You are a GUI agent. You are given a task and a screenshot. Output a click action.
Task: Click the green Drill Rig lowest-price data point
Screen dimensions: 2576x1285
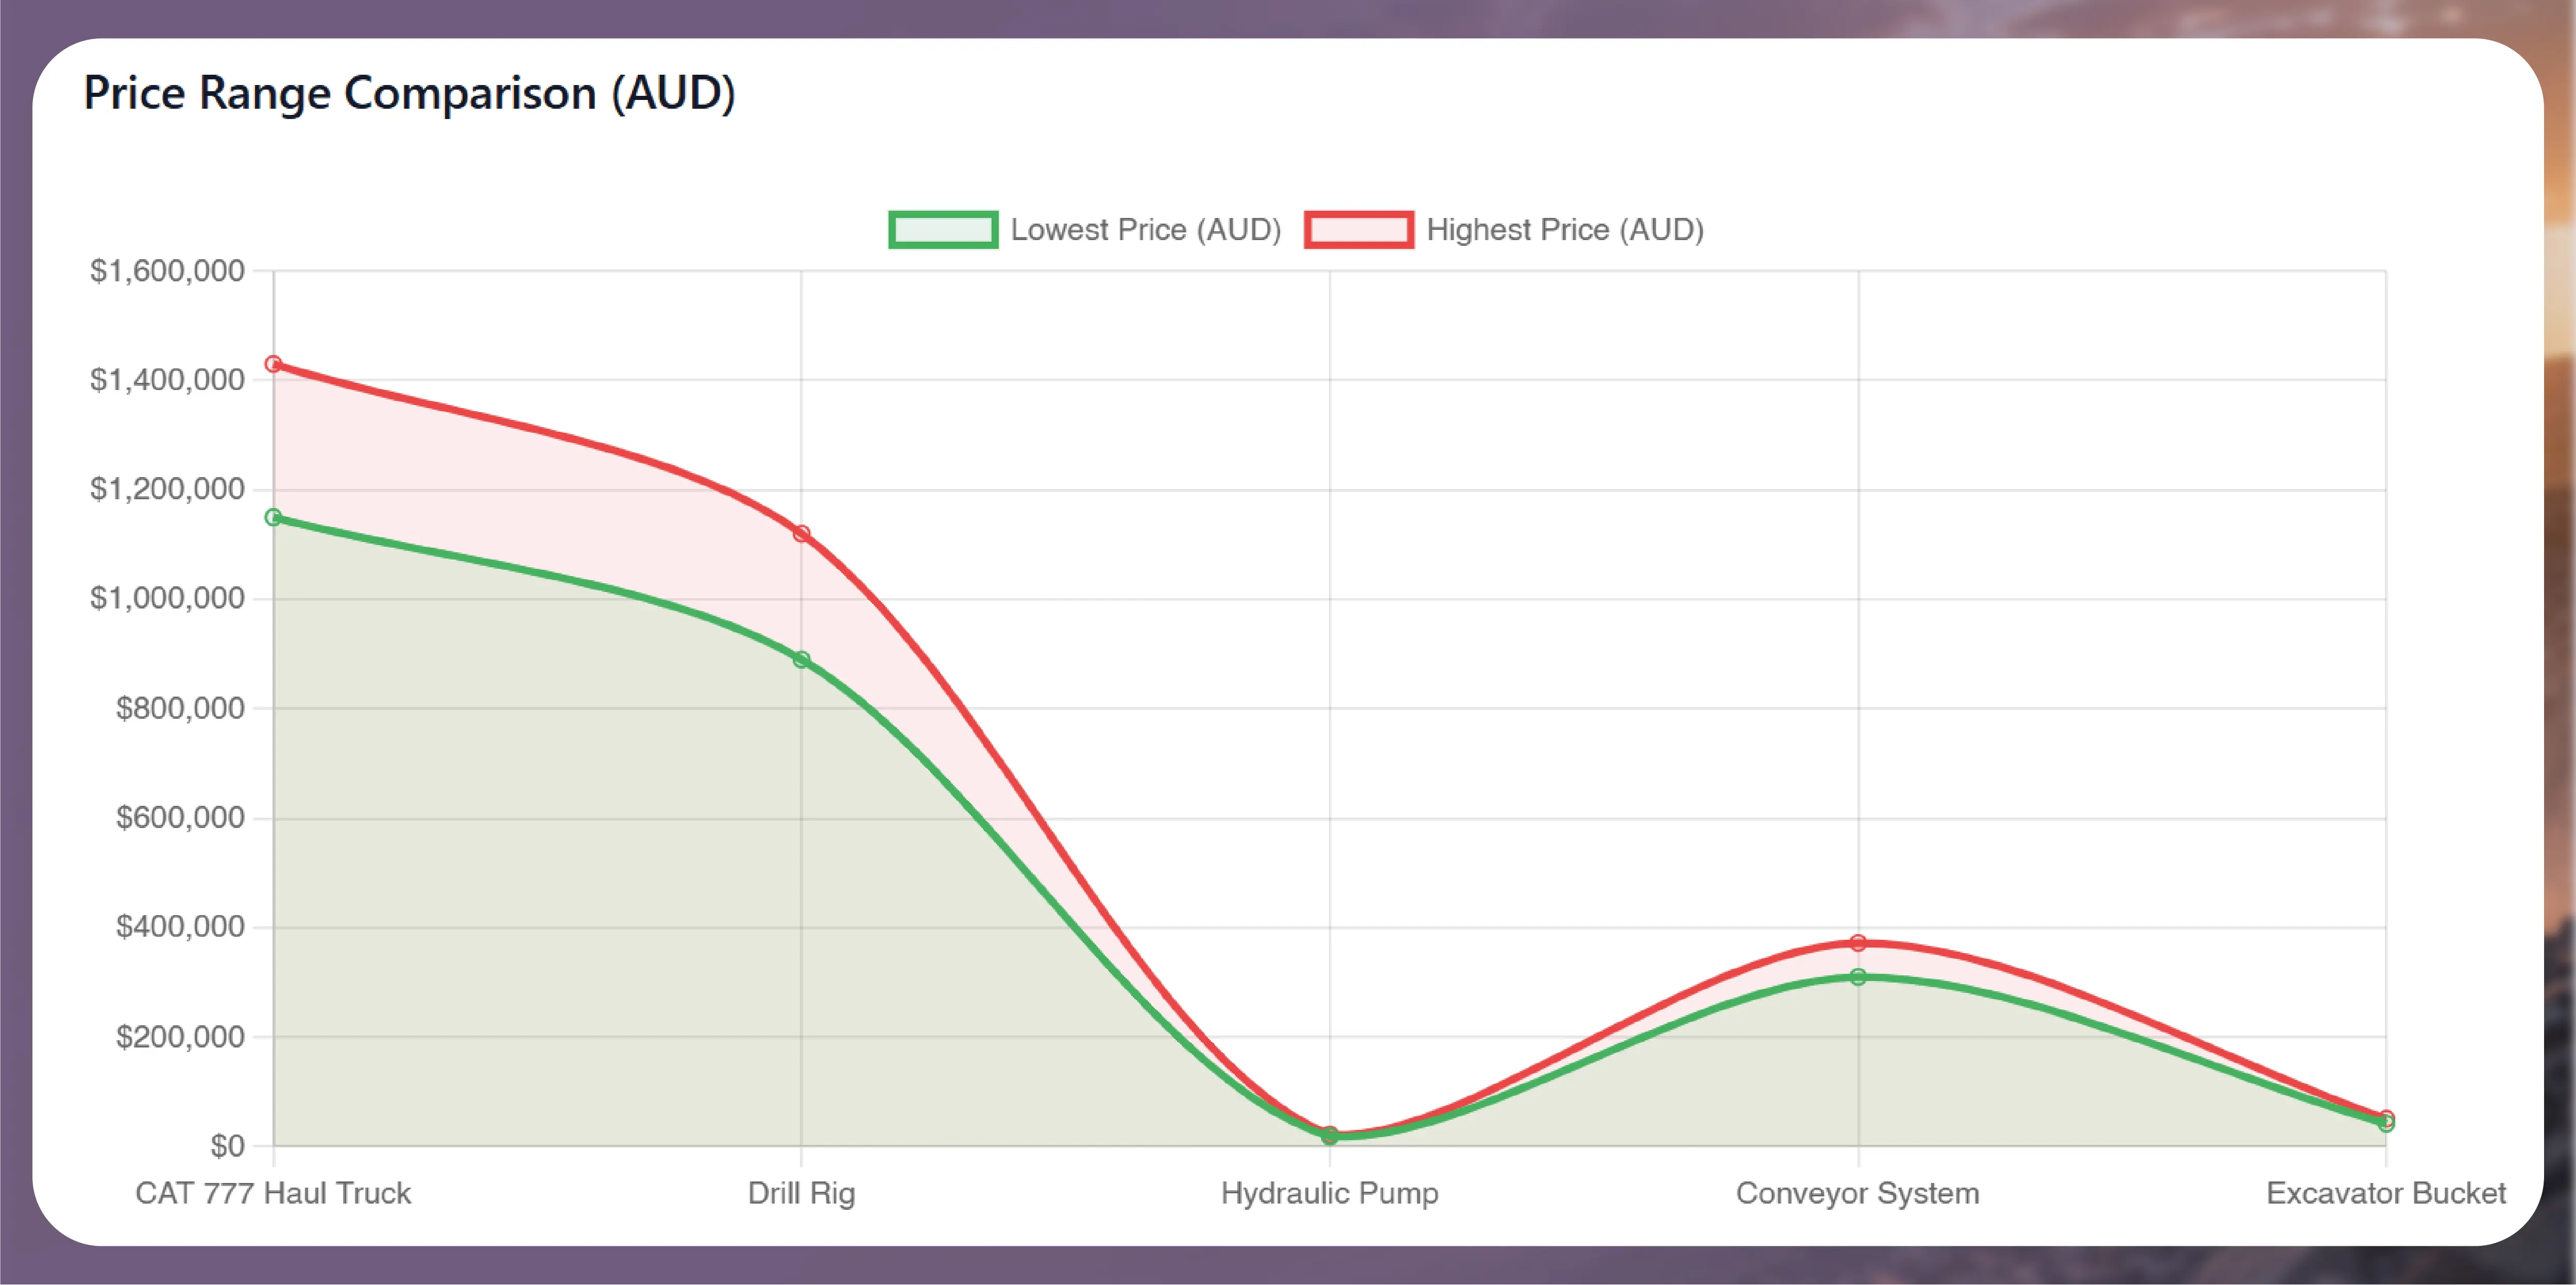click(801, 659)
